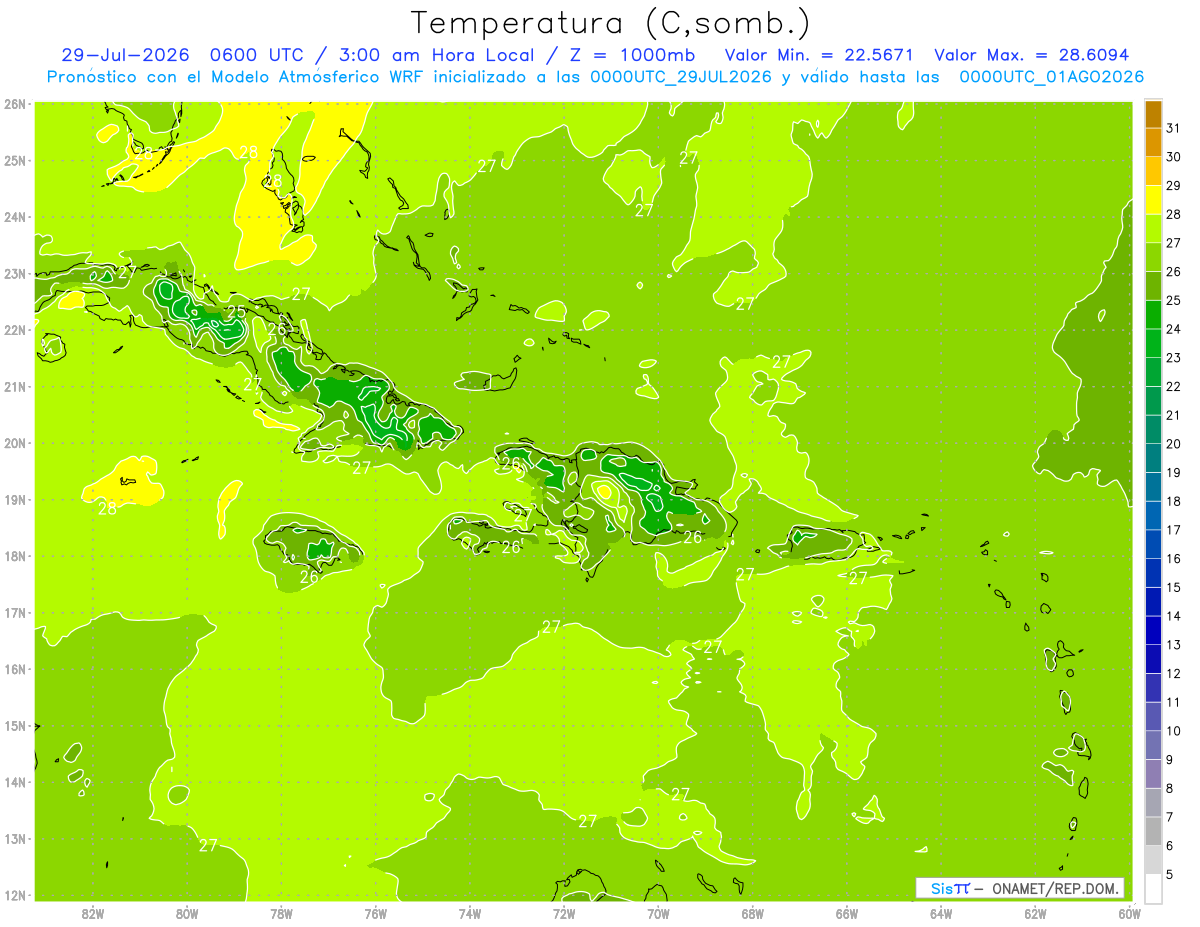1200x927 pixels.
Task: Click the 17N latitude label
Action: tap(14, 612)
